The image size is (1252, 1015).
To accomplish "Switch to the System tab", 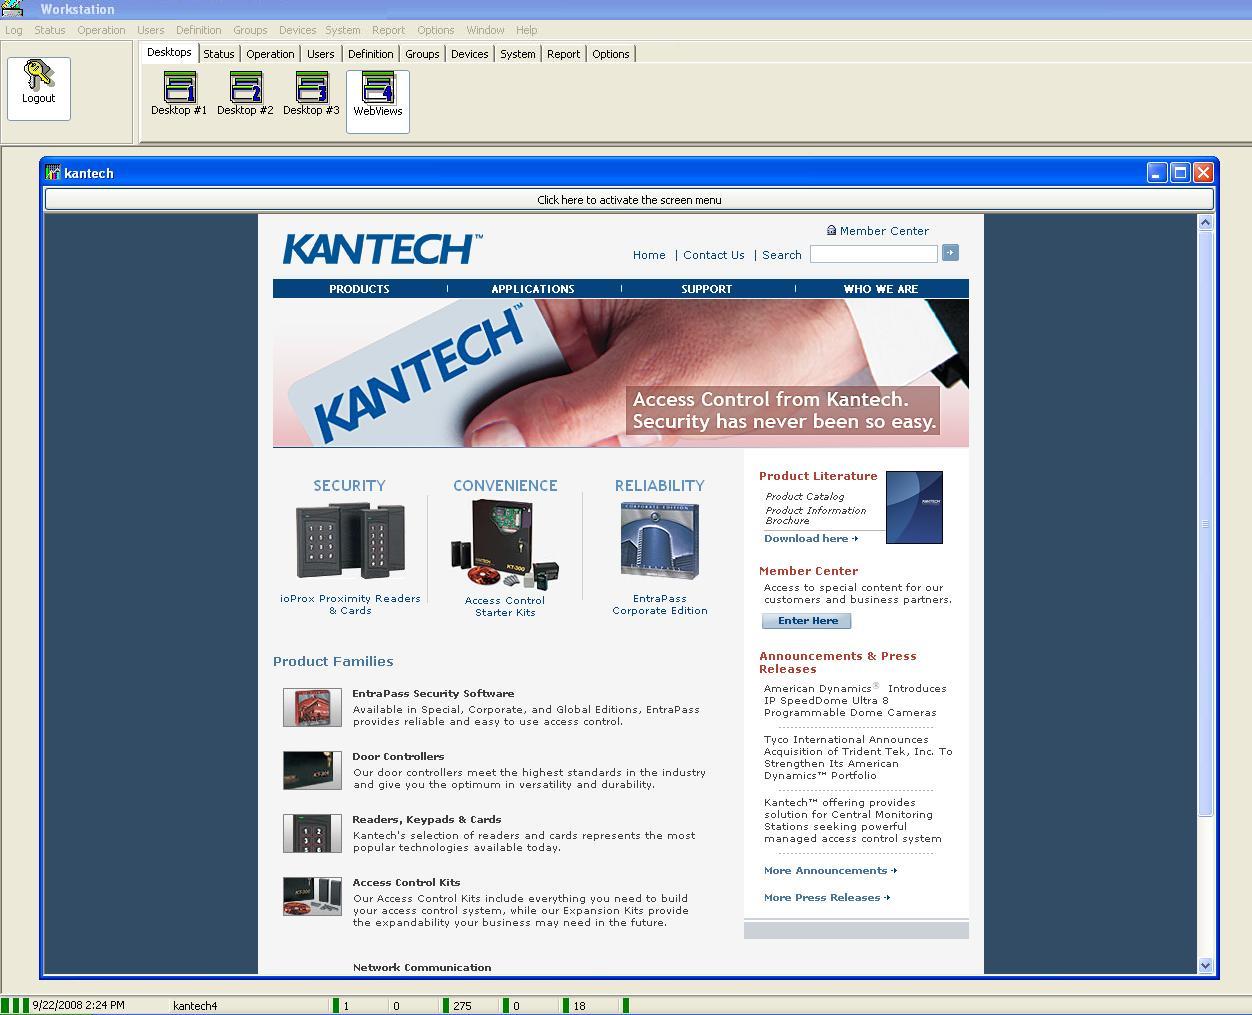I will pos(518,54).
